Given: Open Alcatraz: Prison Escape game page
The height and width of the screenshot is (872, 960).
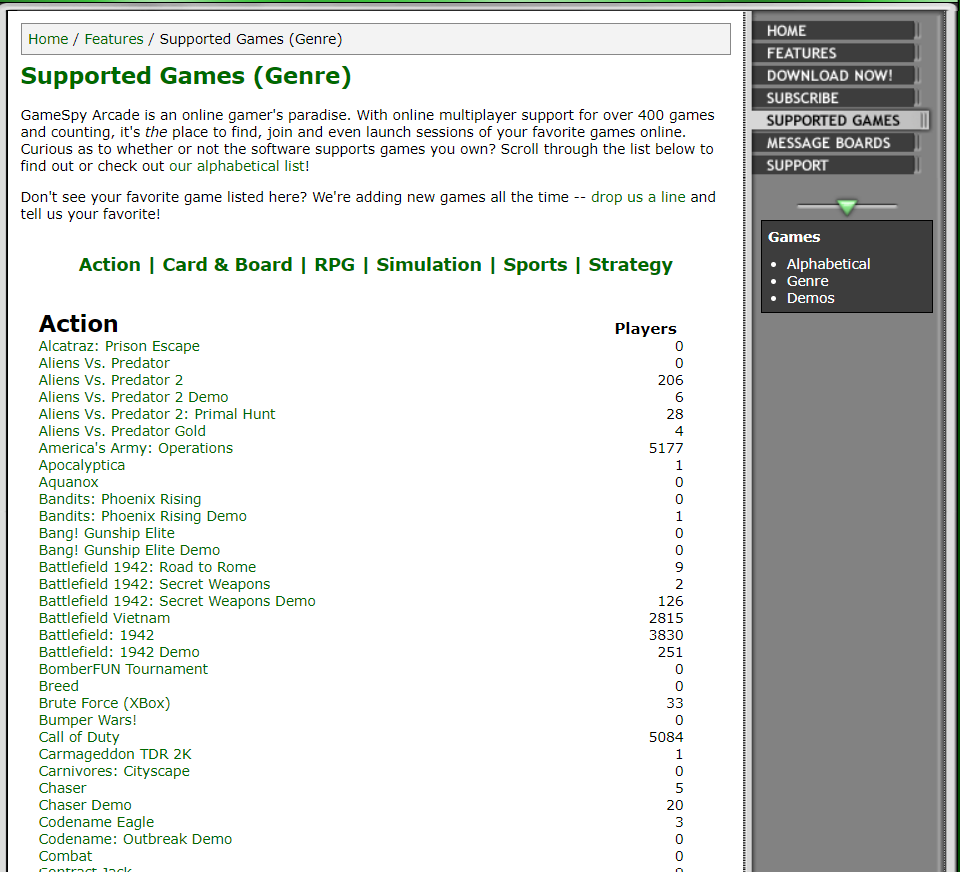Looking at the screenshot, I should pyautogui.click(x=119, y=346).
